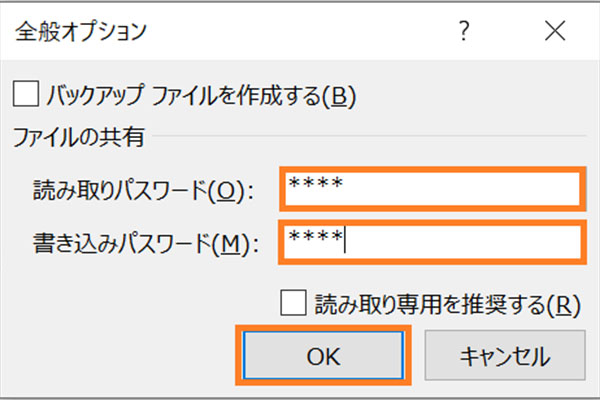Click the ファイルの共有 section heading

pyautogui.click(x=79, y=138)
